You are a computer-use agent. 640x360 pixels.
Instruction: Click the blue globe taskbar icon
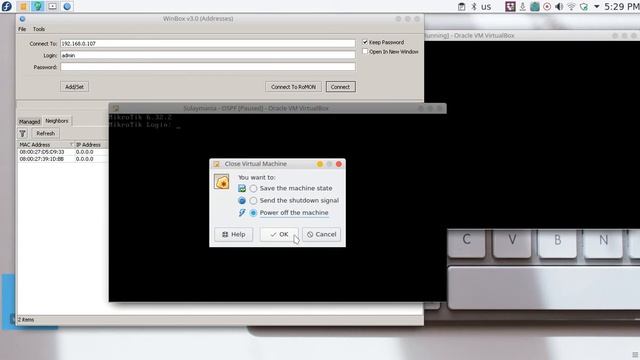(67, 7)
